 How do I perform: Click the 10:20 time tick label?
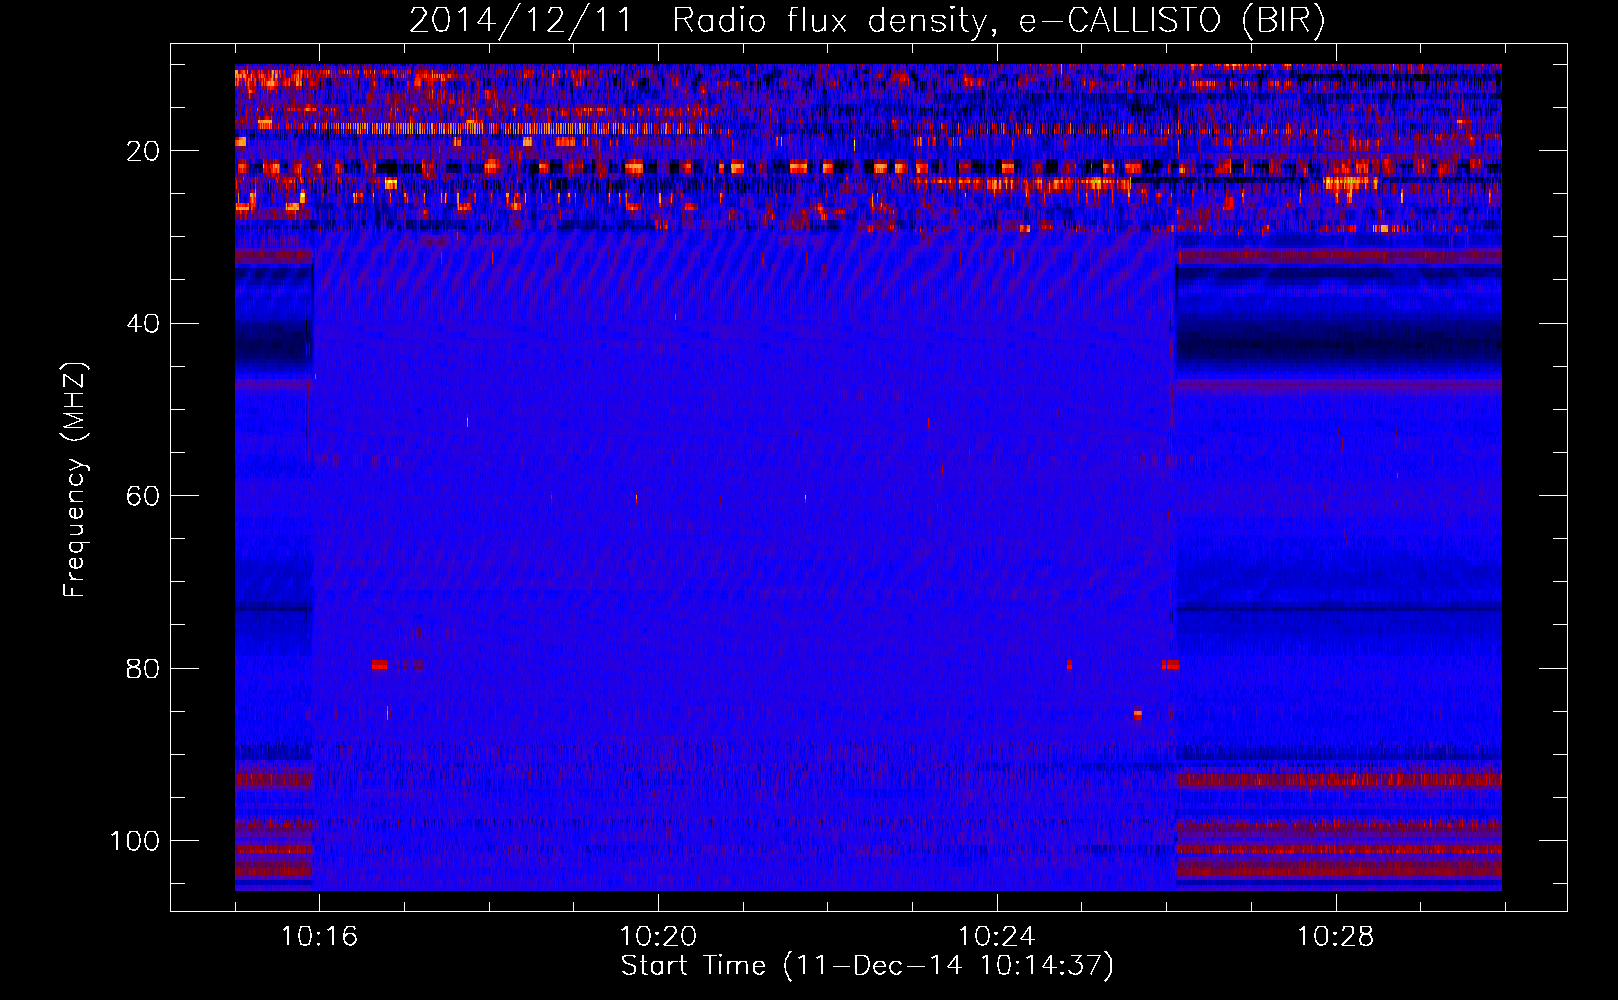point(658,937)
